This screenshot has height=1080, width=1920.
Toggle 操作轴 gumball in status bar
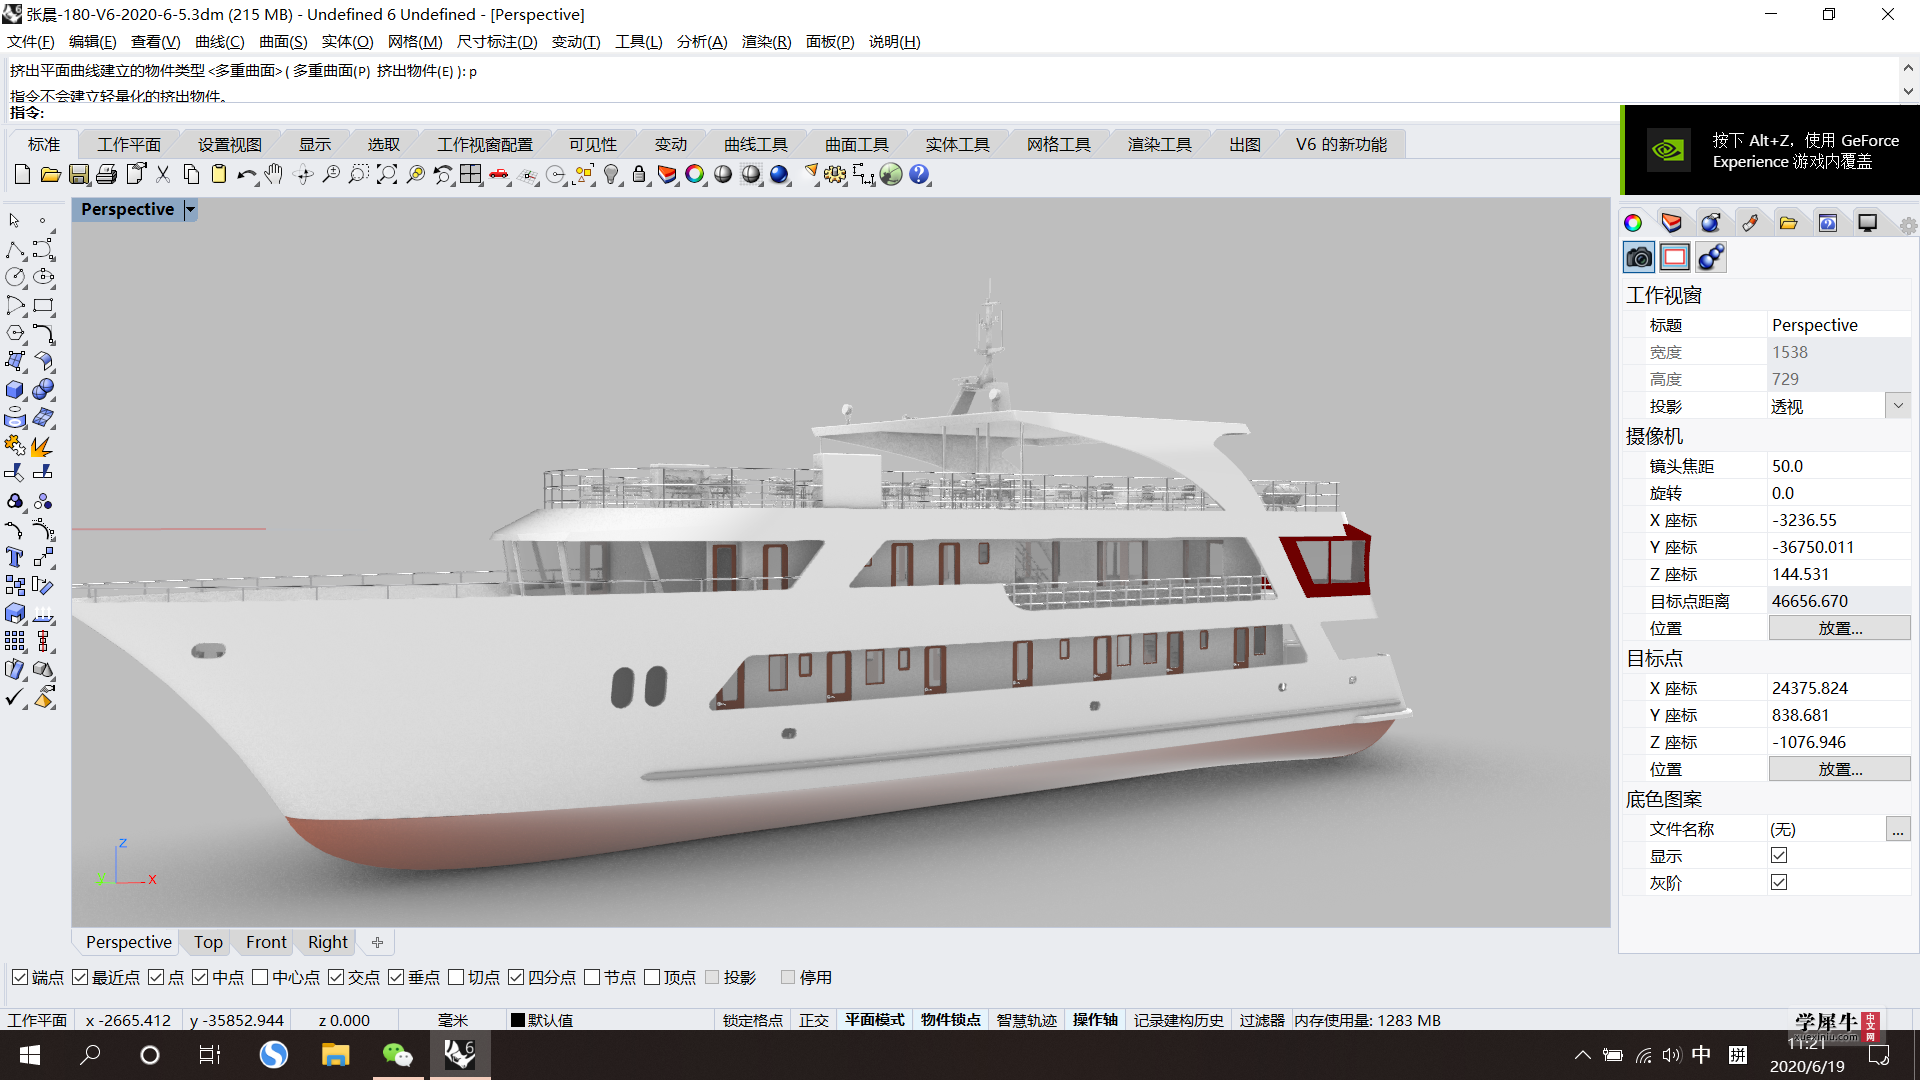point(1095,1020)
